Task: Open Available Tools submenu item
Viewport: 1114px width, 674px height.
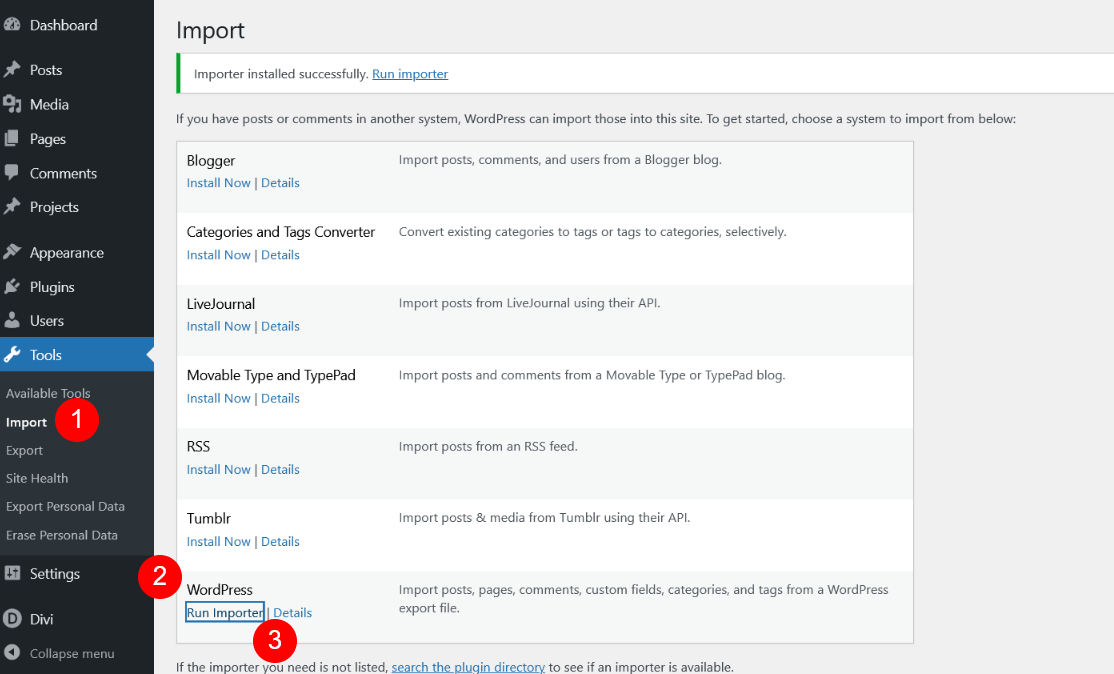Action: pyautogui.click(x=48, y=393)
